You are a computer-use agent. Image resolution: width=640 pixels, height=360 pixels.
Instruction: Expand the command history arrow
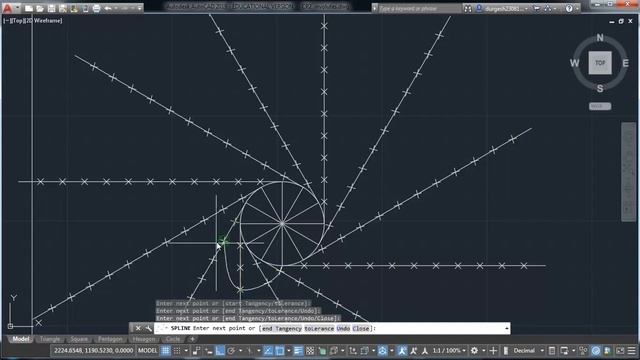point(507,328)
